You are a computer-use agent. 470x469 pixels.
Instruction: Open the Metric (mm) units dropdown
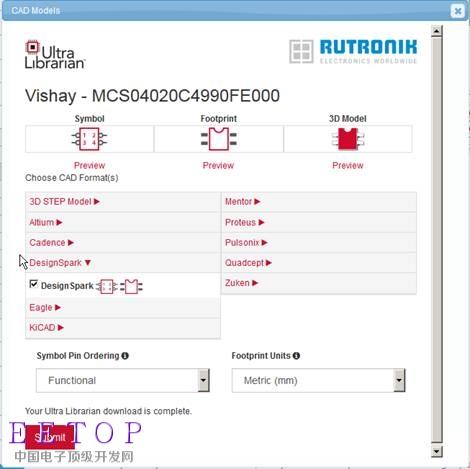tap(319, 380)
